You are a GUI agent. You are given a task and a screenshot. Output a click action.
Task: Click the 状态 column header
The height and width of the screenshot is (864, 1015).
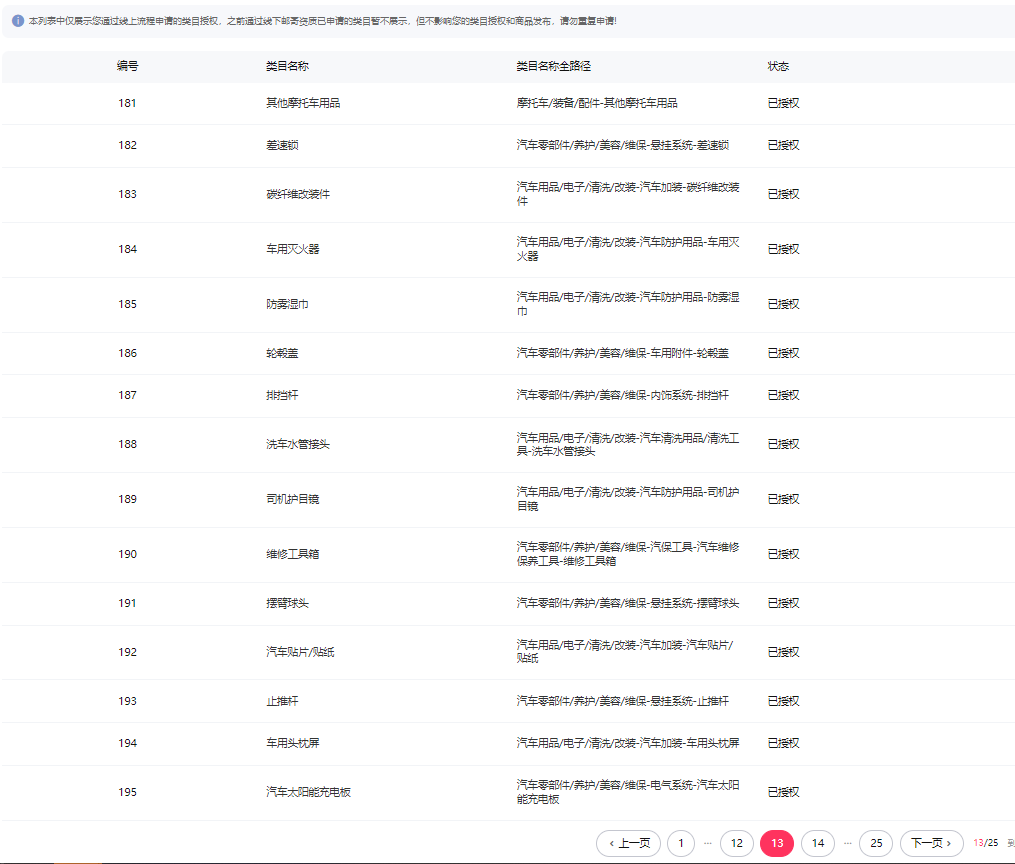pyautogui.click(x=778, y=66)
